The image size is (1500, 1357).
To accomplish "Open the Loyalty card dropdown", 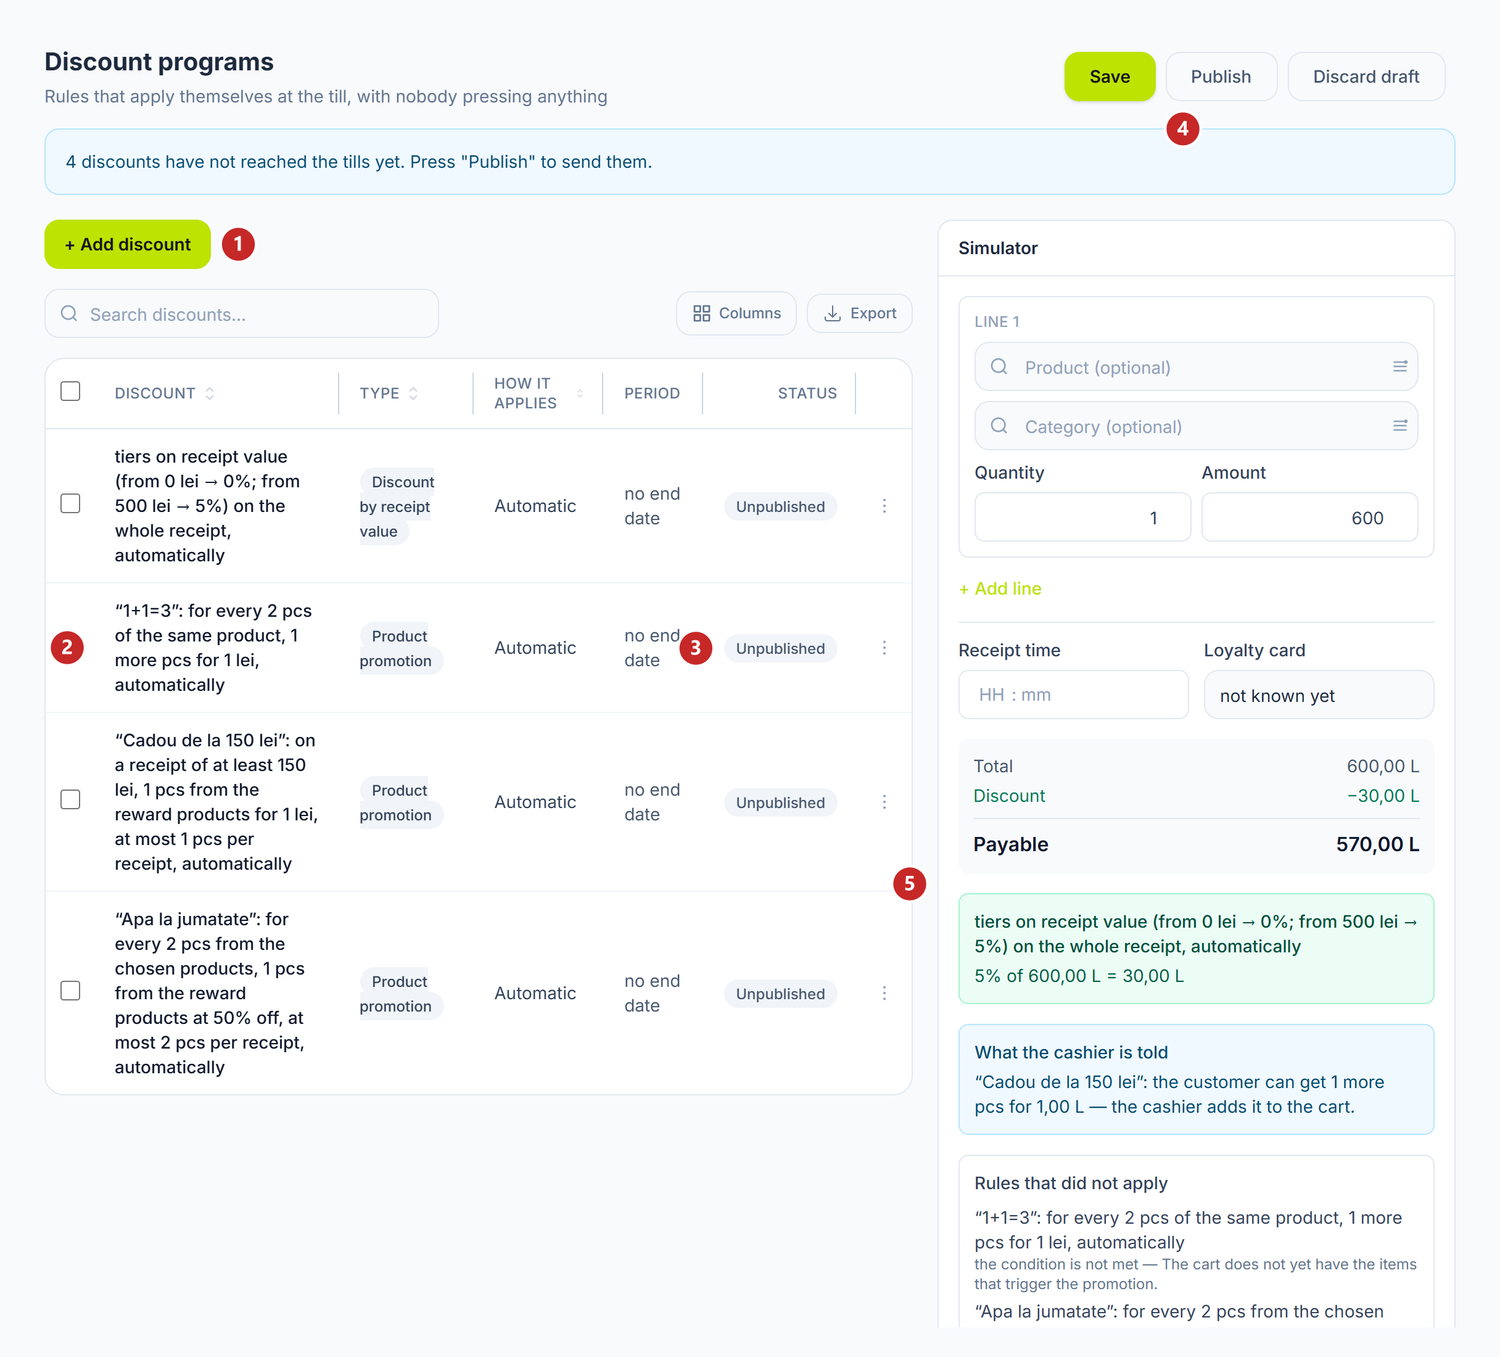I will (1318, 695).
